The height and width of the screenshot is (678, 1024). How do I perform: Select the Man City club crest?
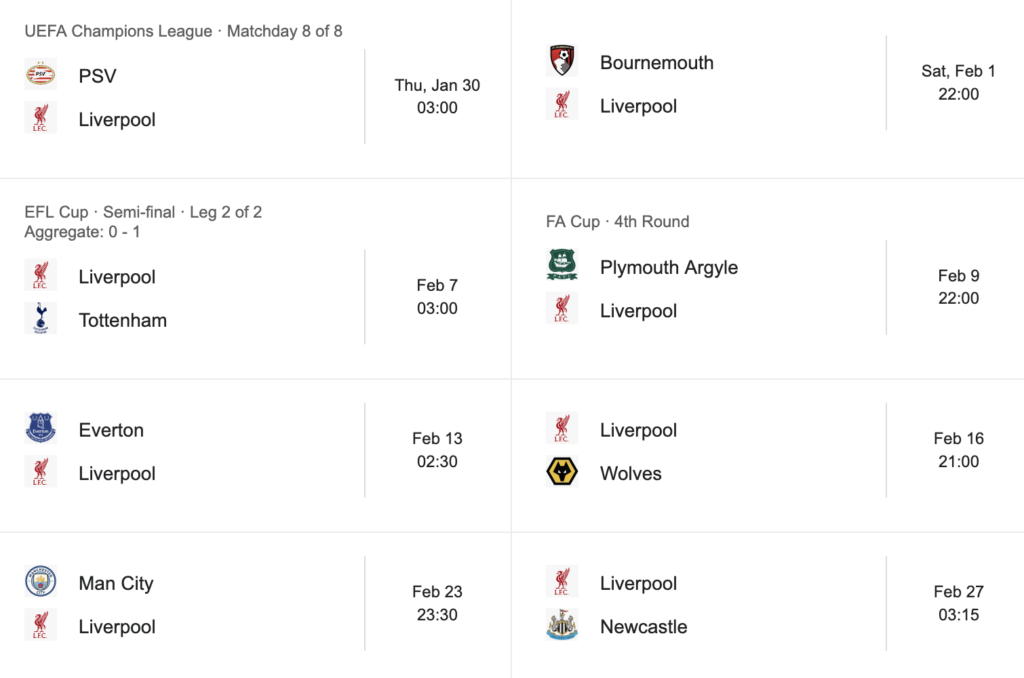[41, 583]
